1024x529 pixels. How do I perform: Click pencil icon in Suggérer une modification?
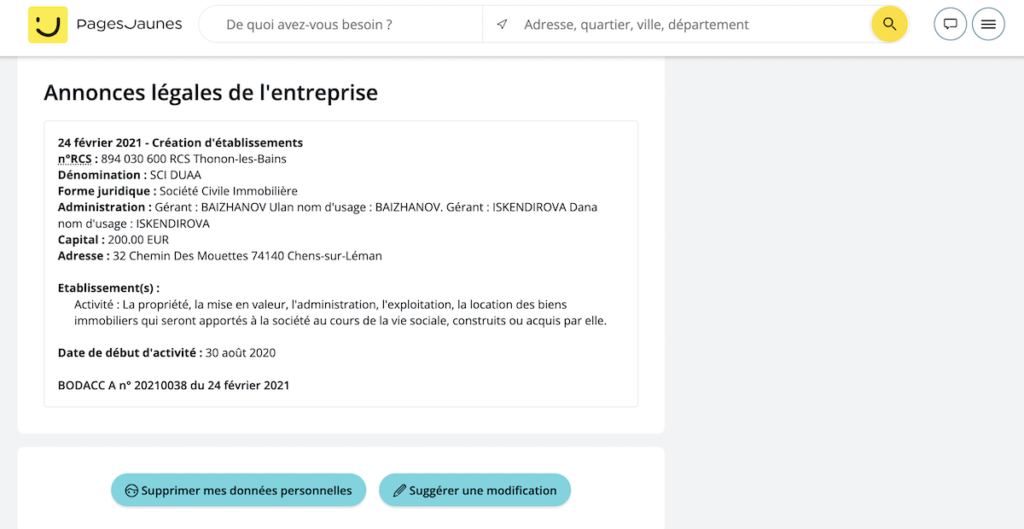[399, 491]
